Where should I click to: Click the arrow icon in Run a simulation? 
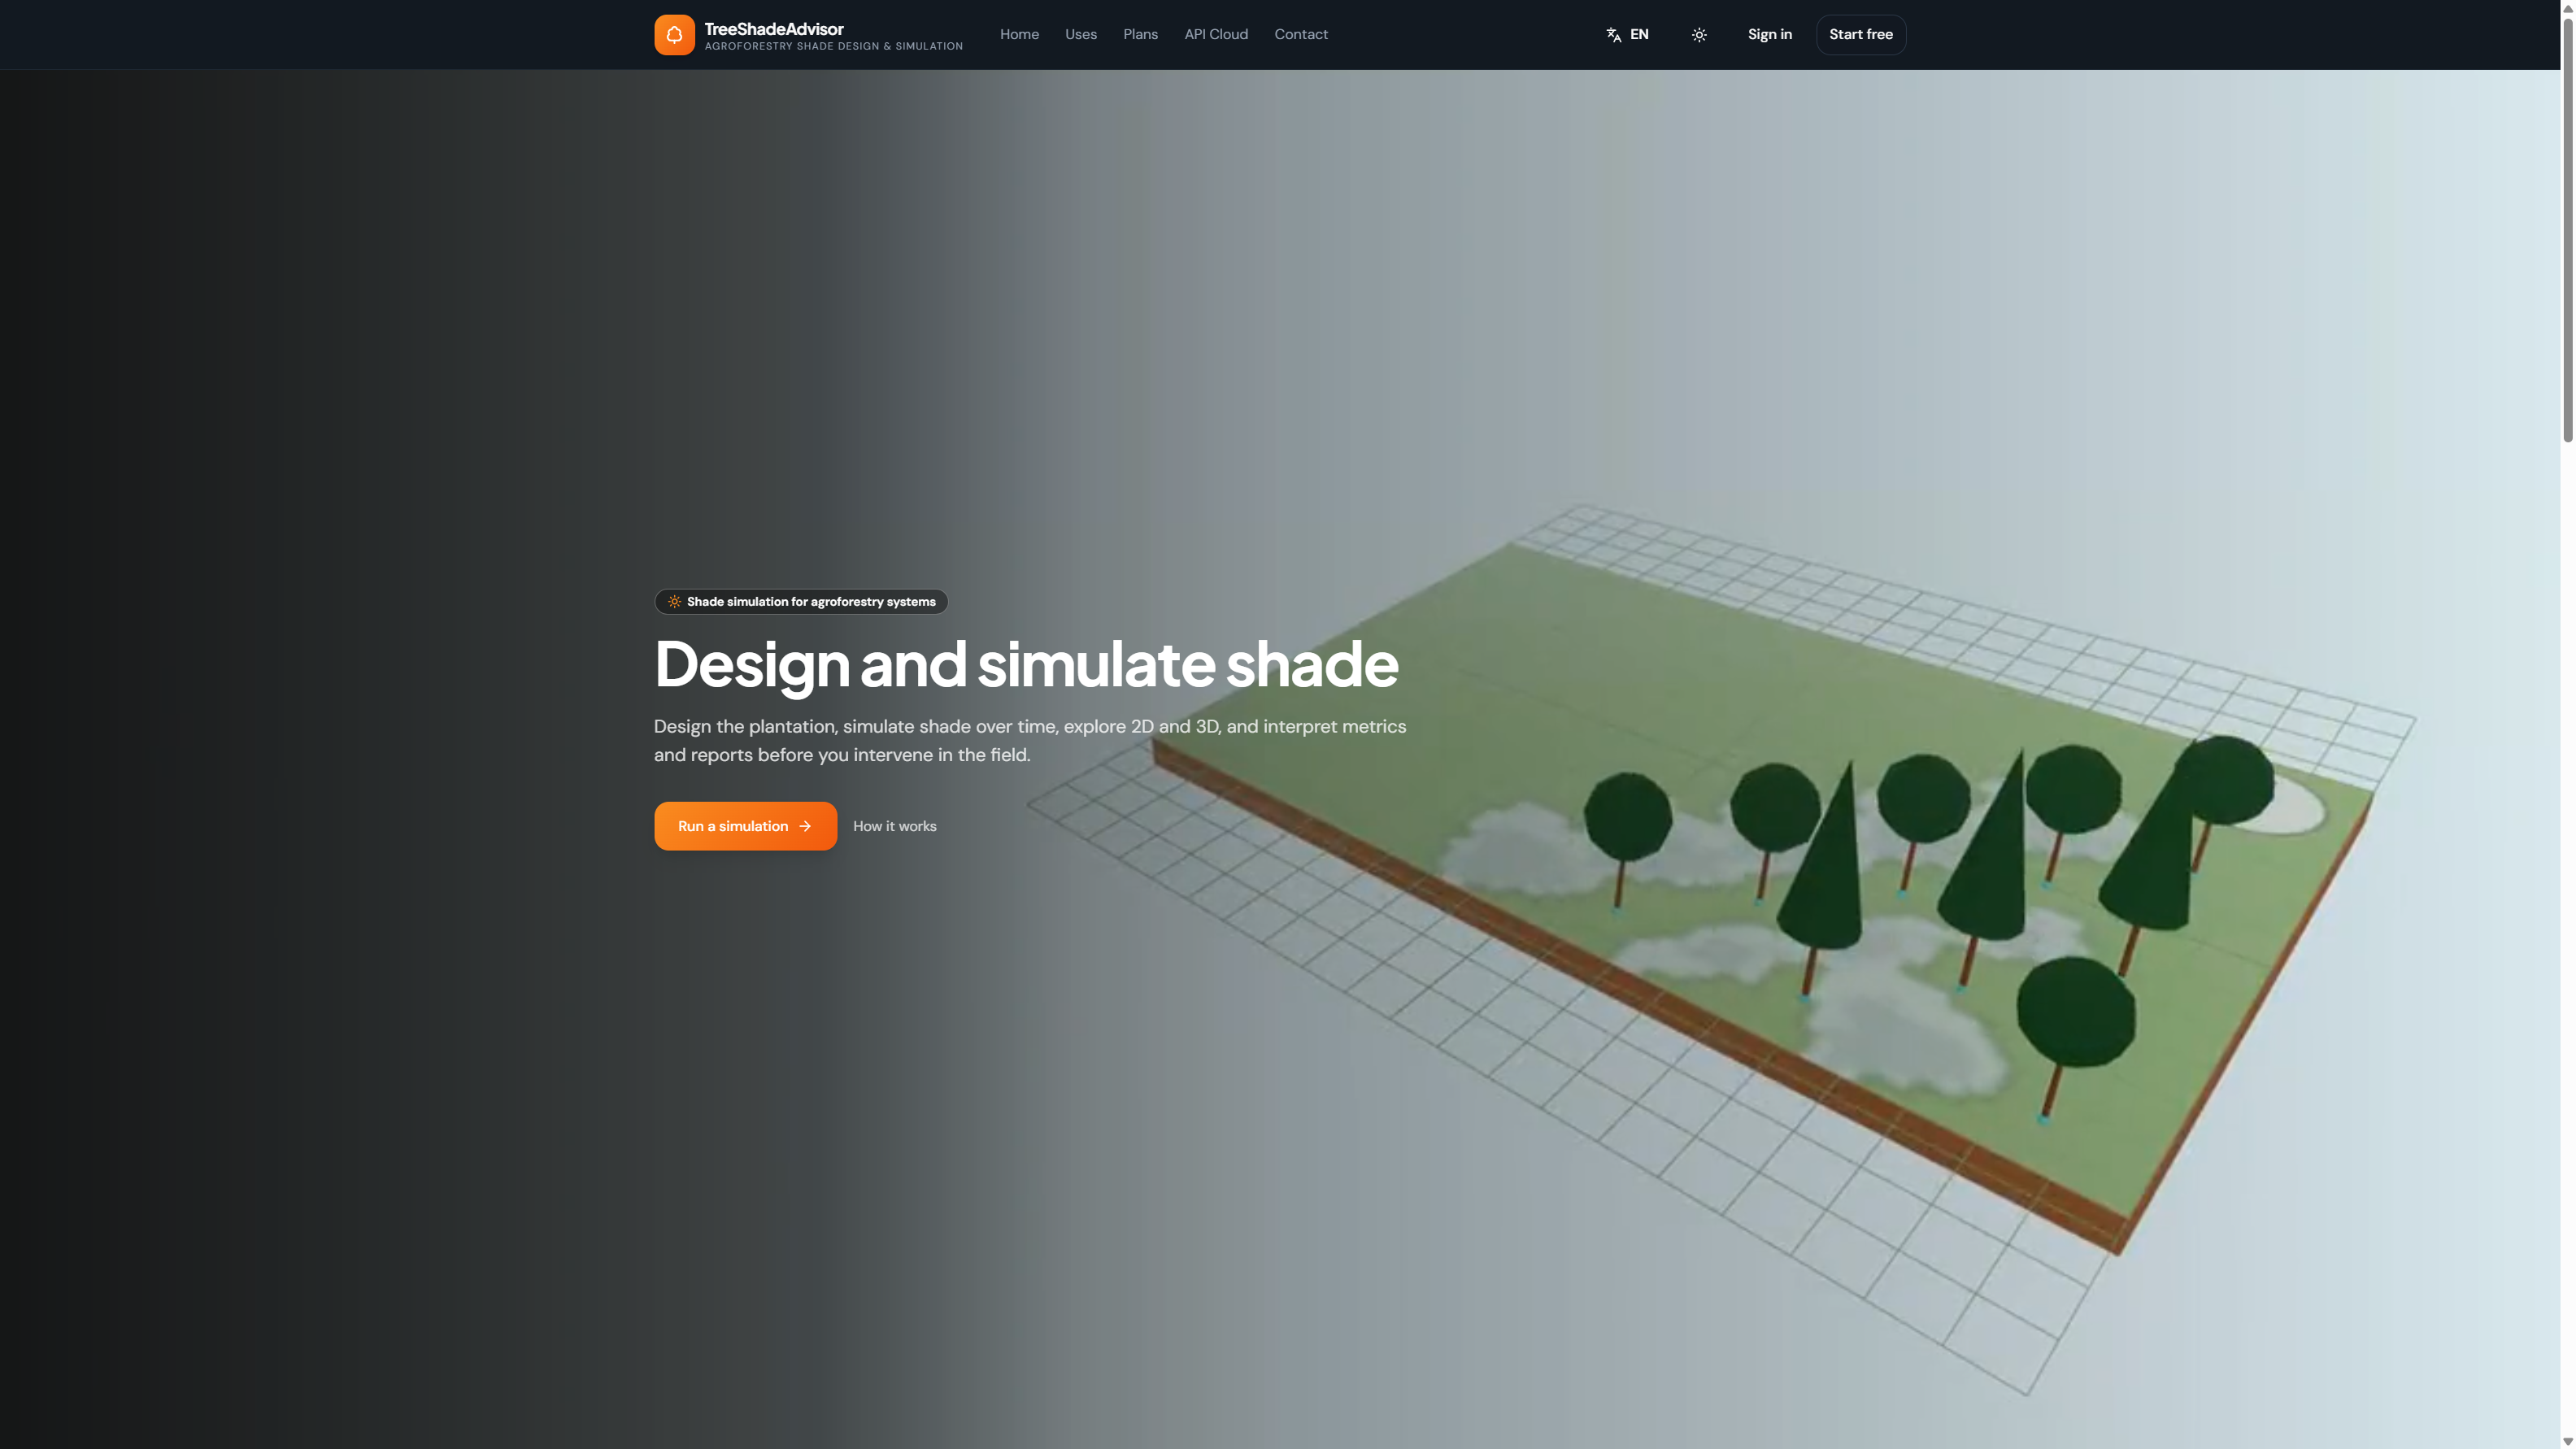[x=805, y=826]
